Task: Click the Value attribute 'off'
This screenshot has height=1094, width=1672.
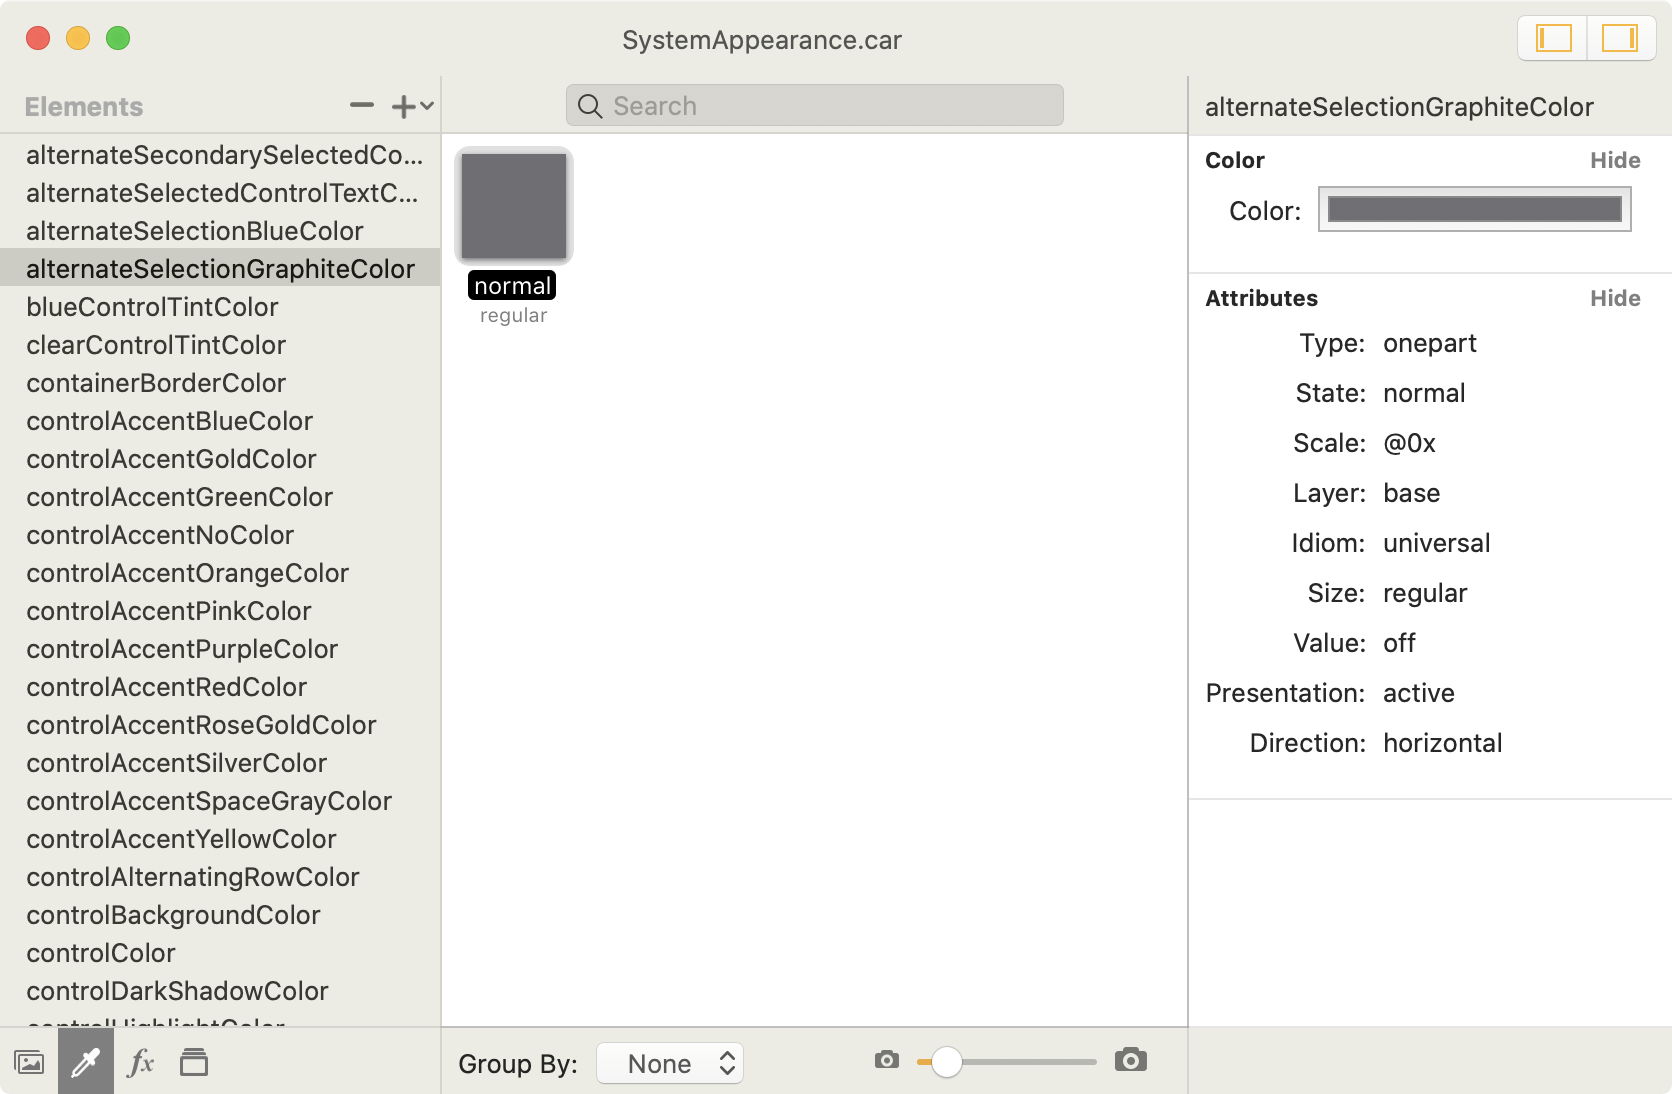Action: [x=1399, y=643]
